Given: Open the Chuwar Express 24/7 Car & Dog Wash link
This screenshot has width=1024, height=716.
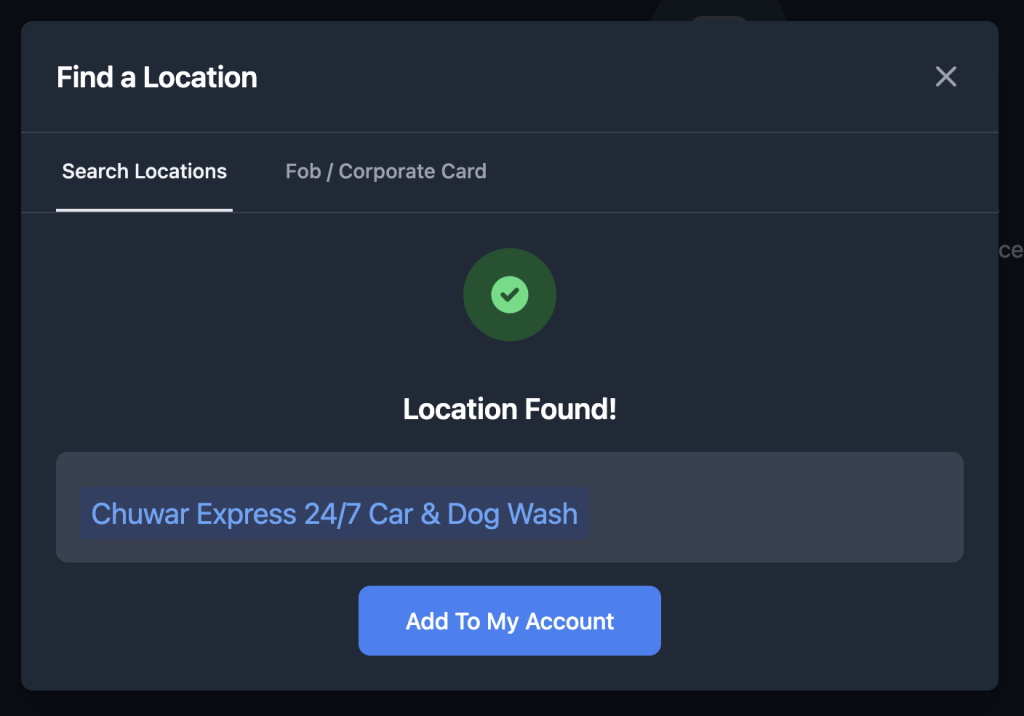Looking at the screenshot, I should (334, 514).
